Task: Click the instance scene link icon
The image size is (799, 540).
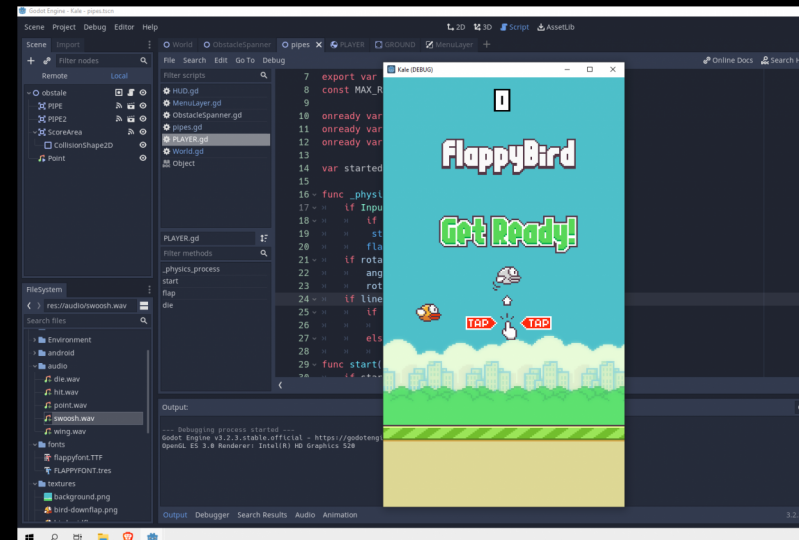Action: coord(47,61)
